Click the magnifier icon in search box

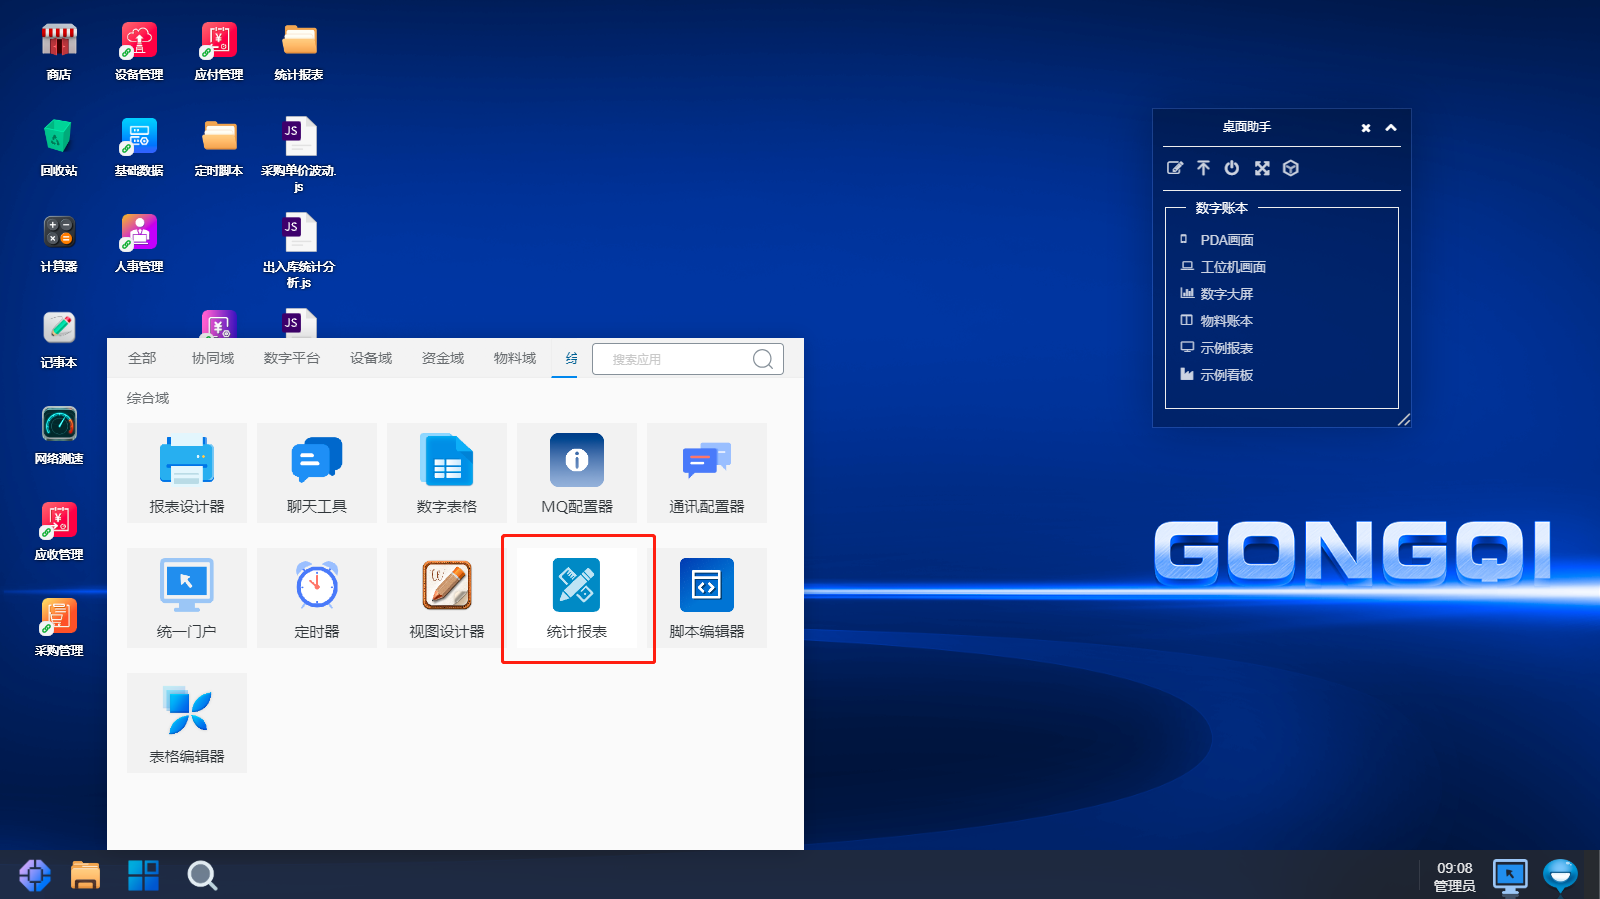pos(763,359)
